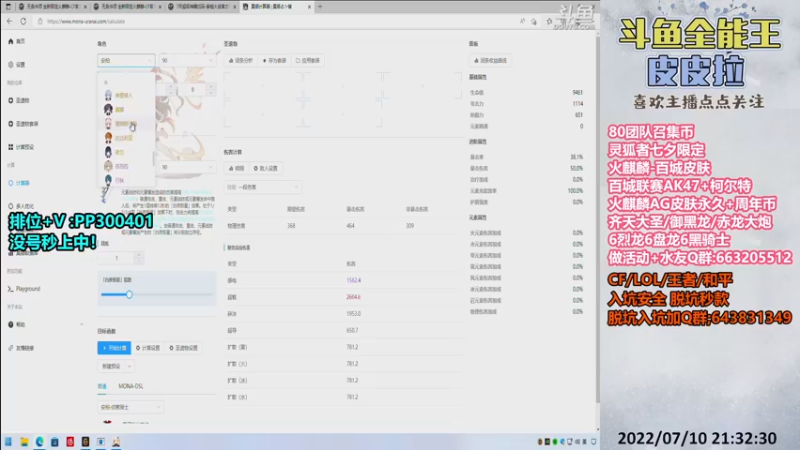This screenshot has width=800, height=450.
Task: Click the purple reaction value 1562.4
Action: coord(354,281)
